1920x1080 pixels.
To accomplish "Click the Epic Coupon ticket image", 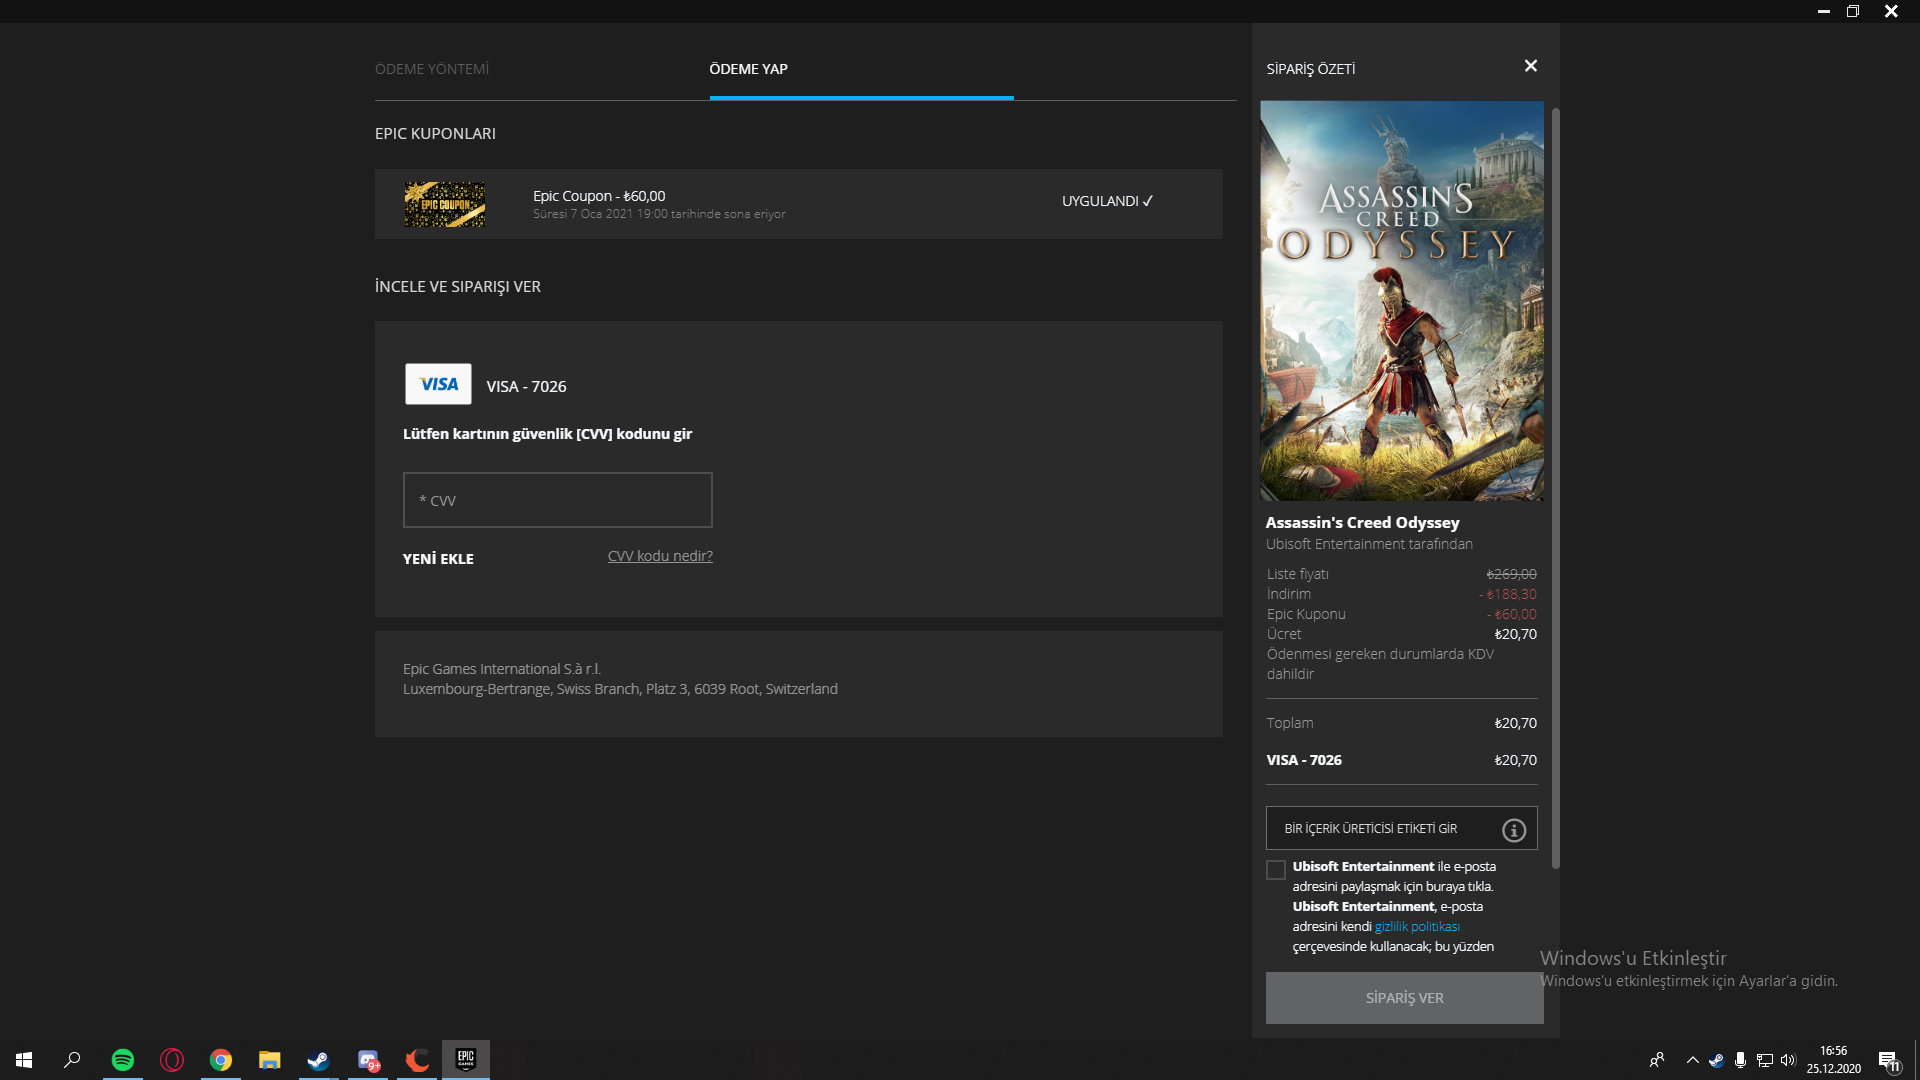I will pyautogui.click(x=445, y=204).
